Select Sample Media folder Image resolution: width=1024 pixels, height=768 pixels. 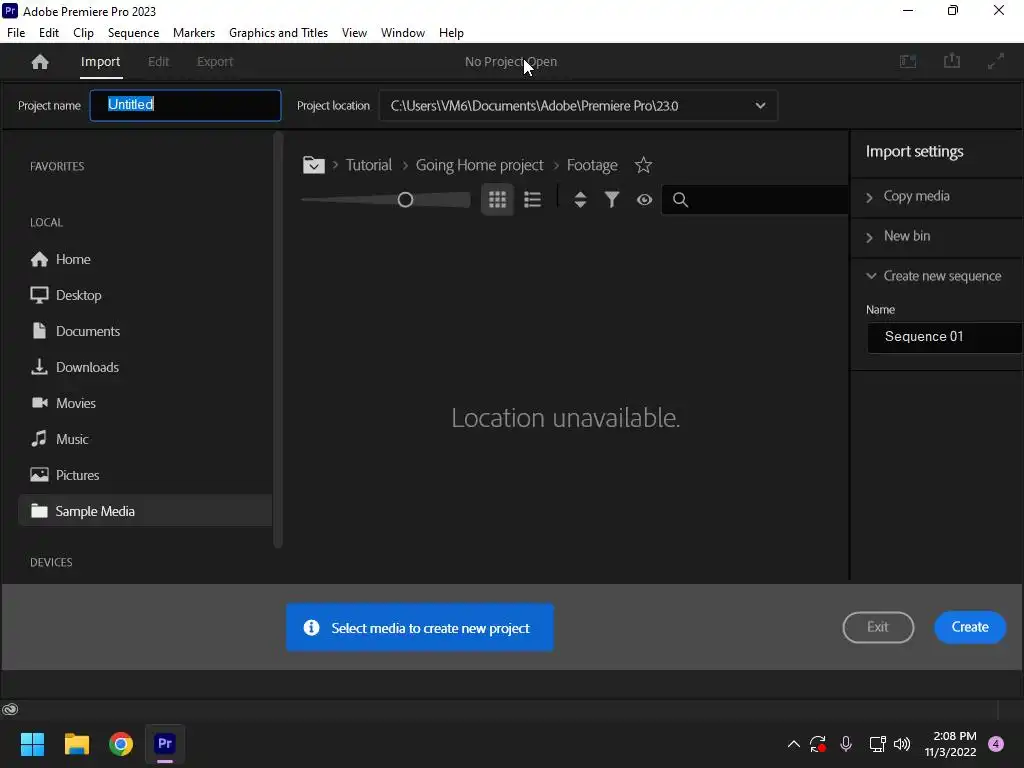pos(145,511)
